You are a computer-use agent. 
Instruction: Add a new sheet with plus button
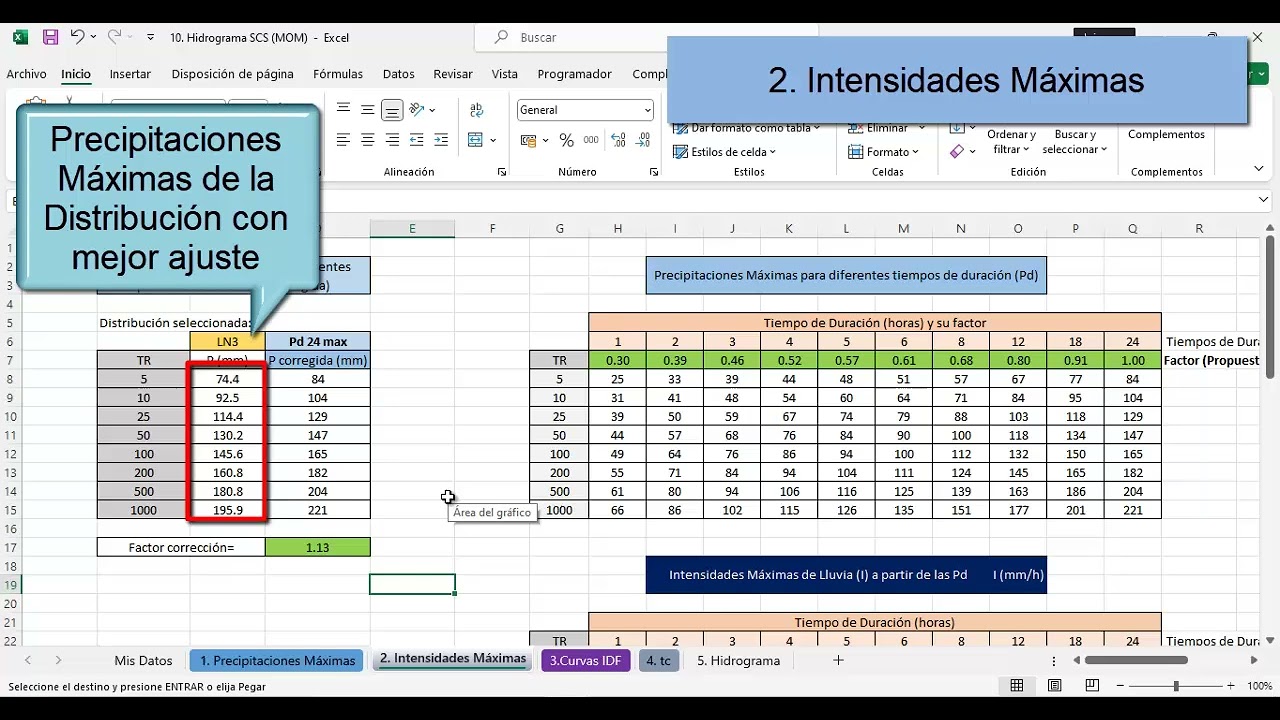838,660
